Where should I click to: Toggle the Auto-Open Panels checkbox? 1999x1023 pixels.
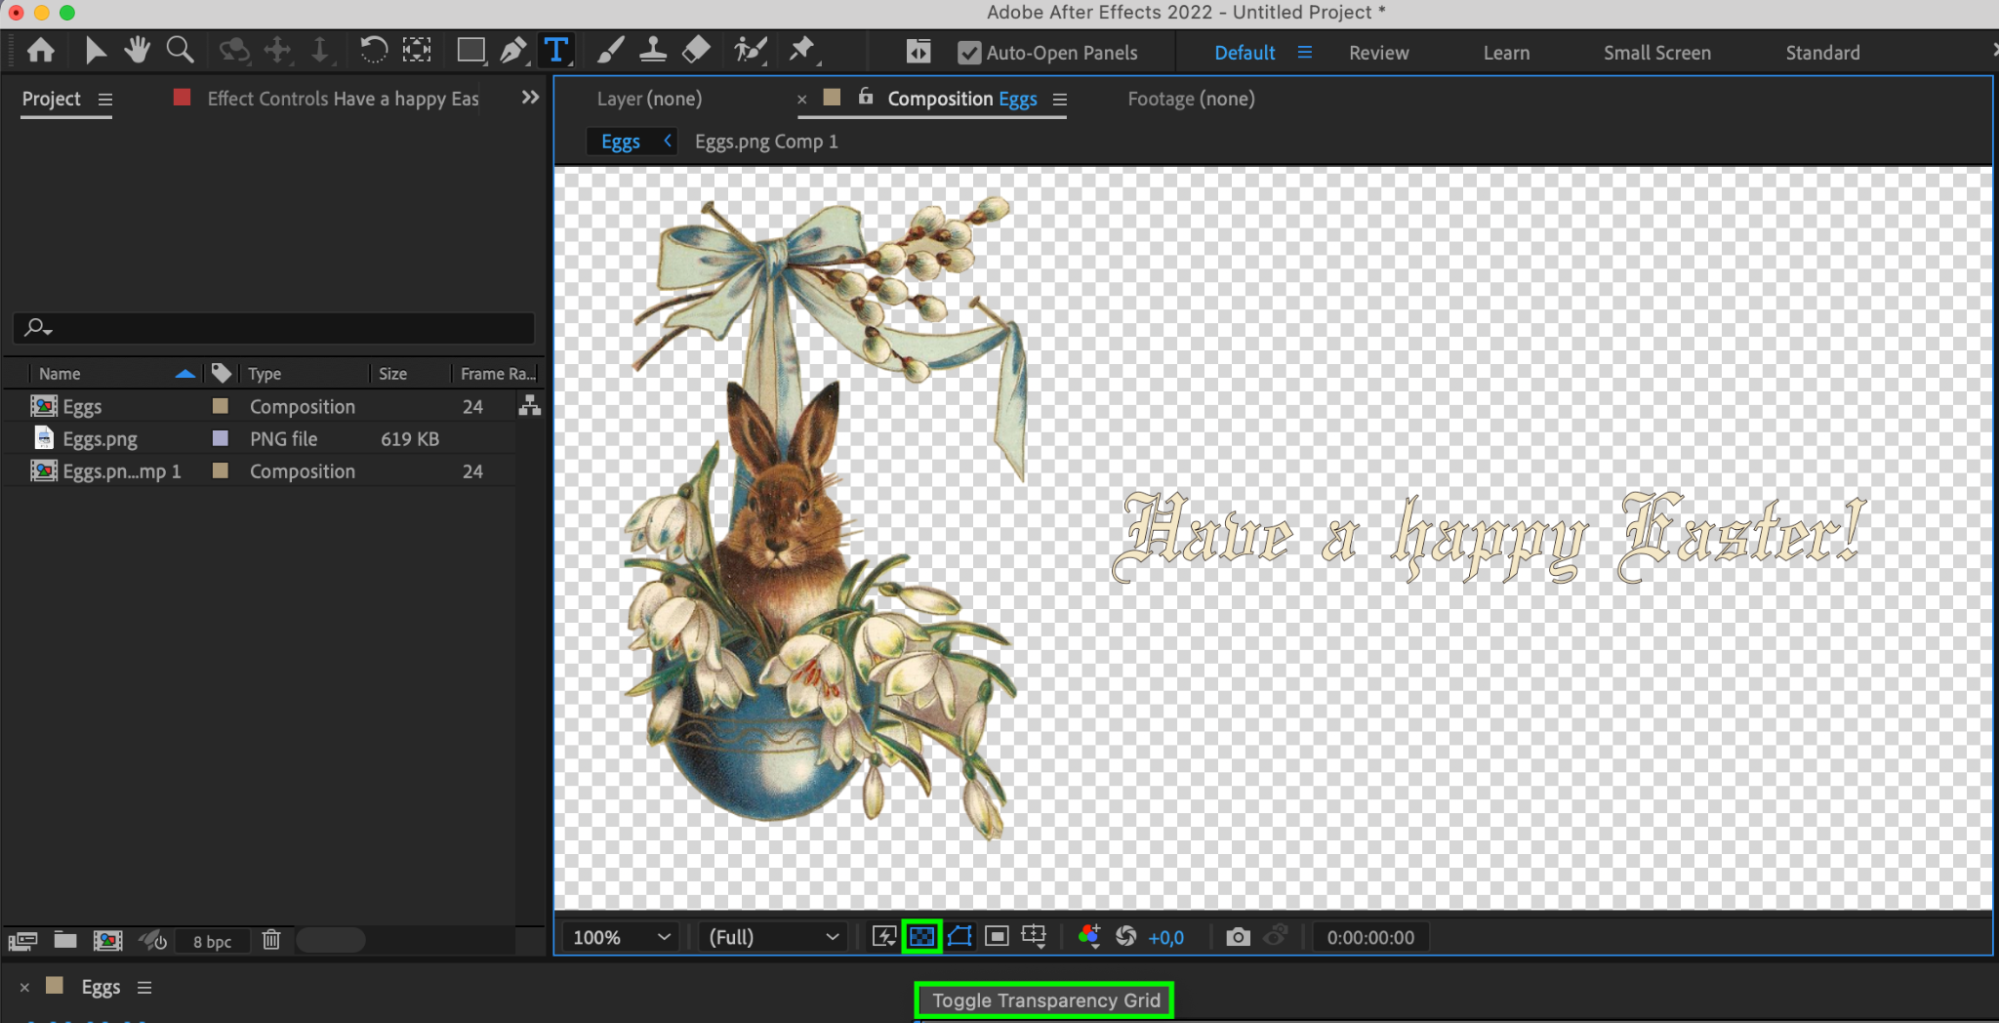(969, 53)
